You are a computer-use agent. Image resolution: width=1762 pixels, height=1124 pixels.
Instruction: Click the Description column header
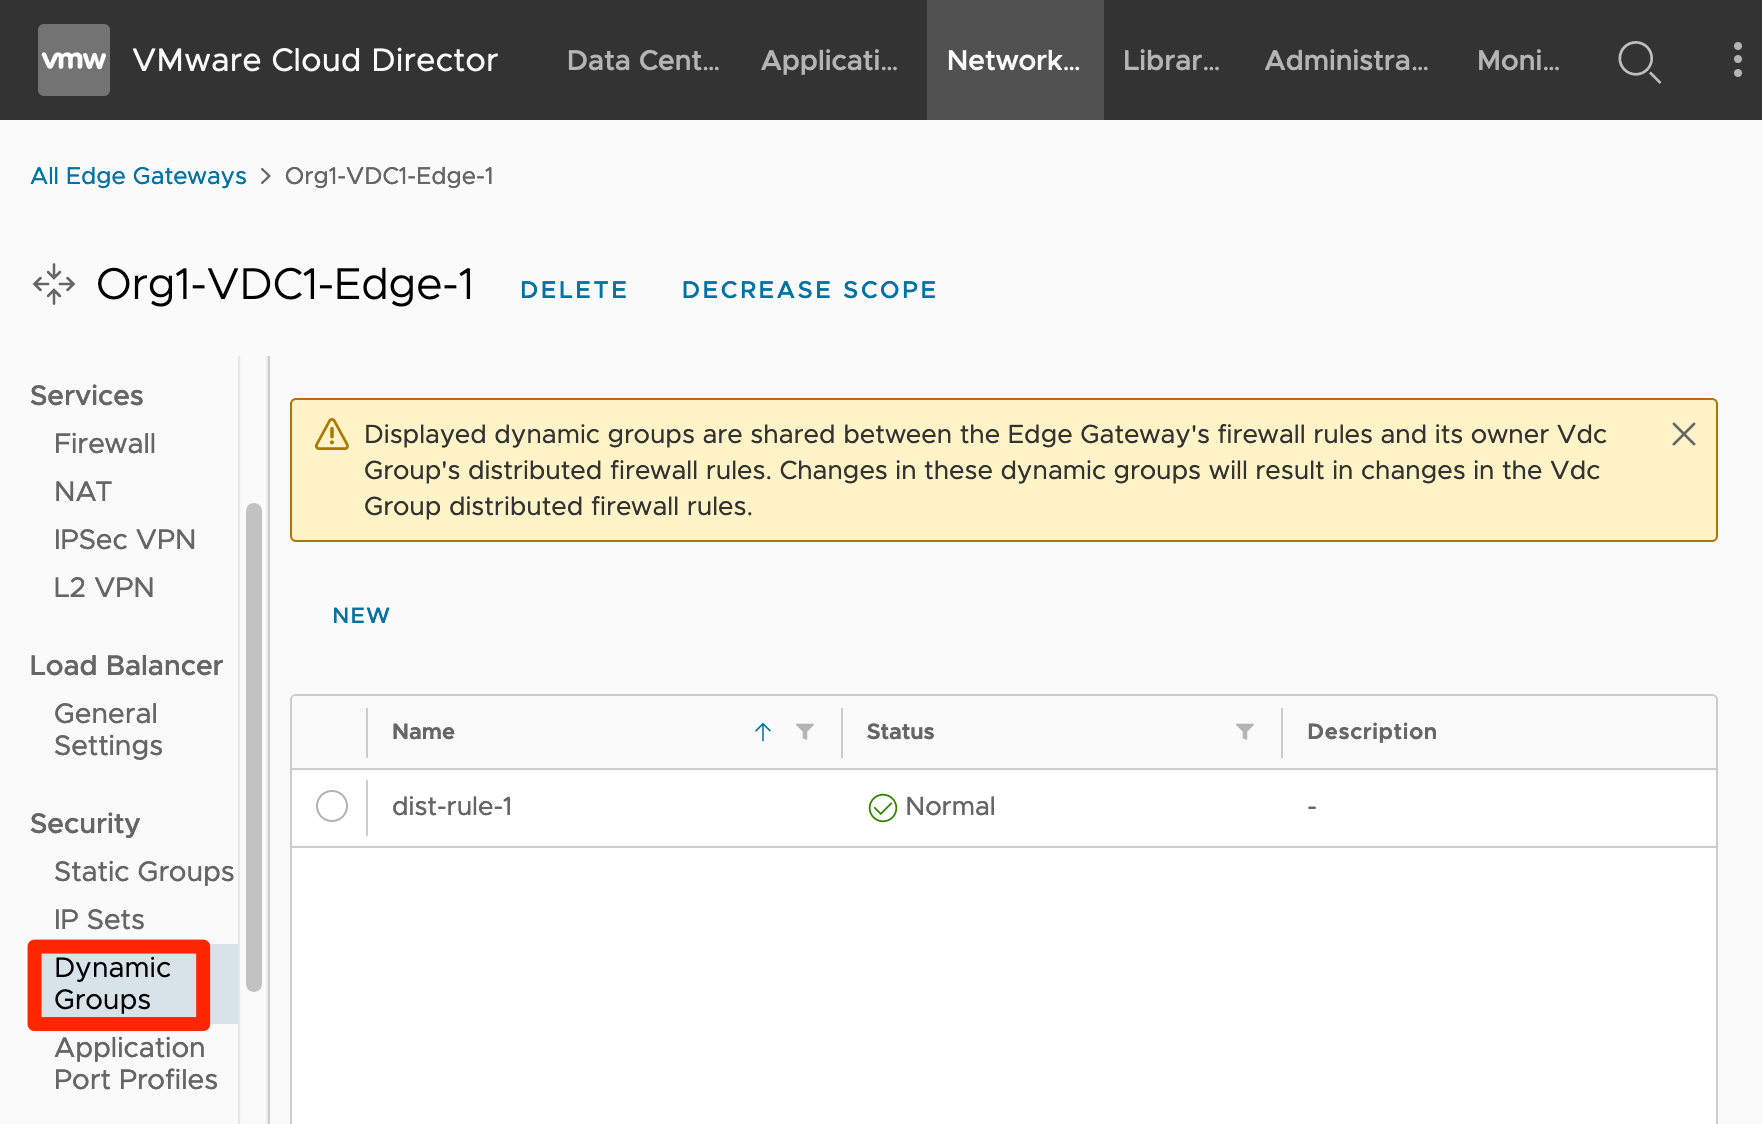pyautogui.click(x=1372, y=732)
